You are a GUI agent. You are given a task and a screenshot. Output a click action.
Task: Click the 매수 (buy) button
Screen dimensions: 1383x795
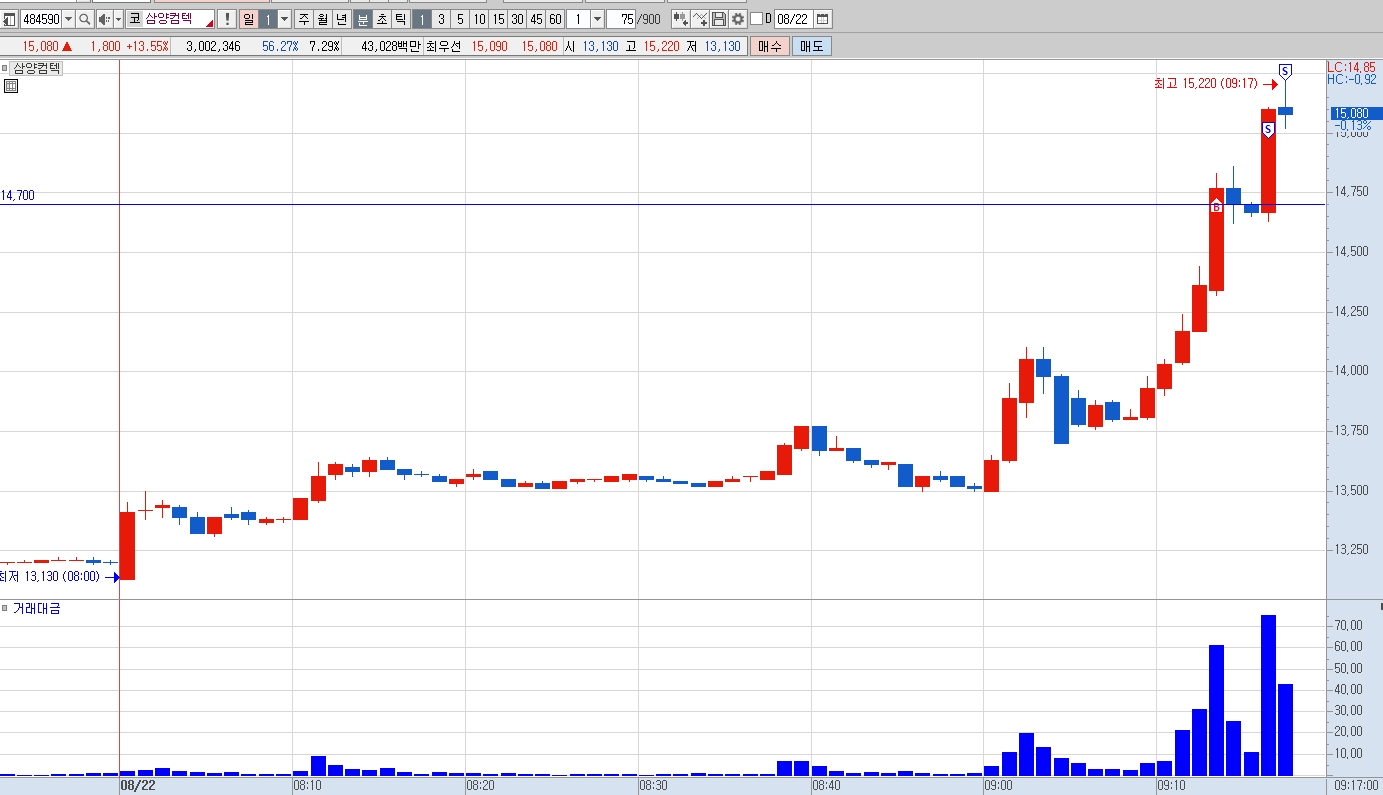pos(770,46)
